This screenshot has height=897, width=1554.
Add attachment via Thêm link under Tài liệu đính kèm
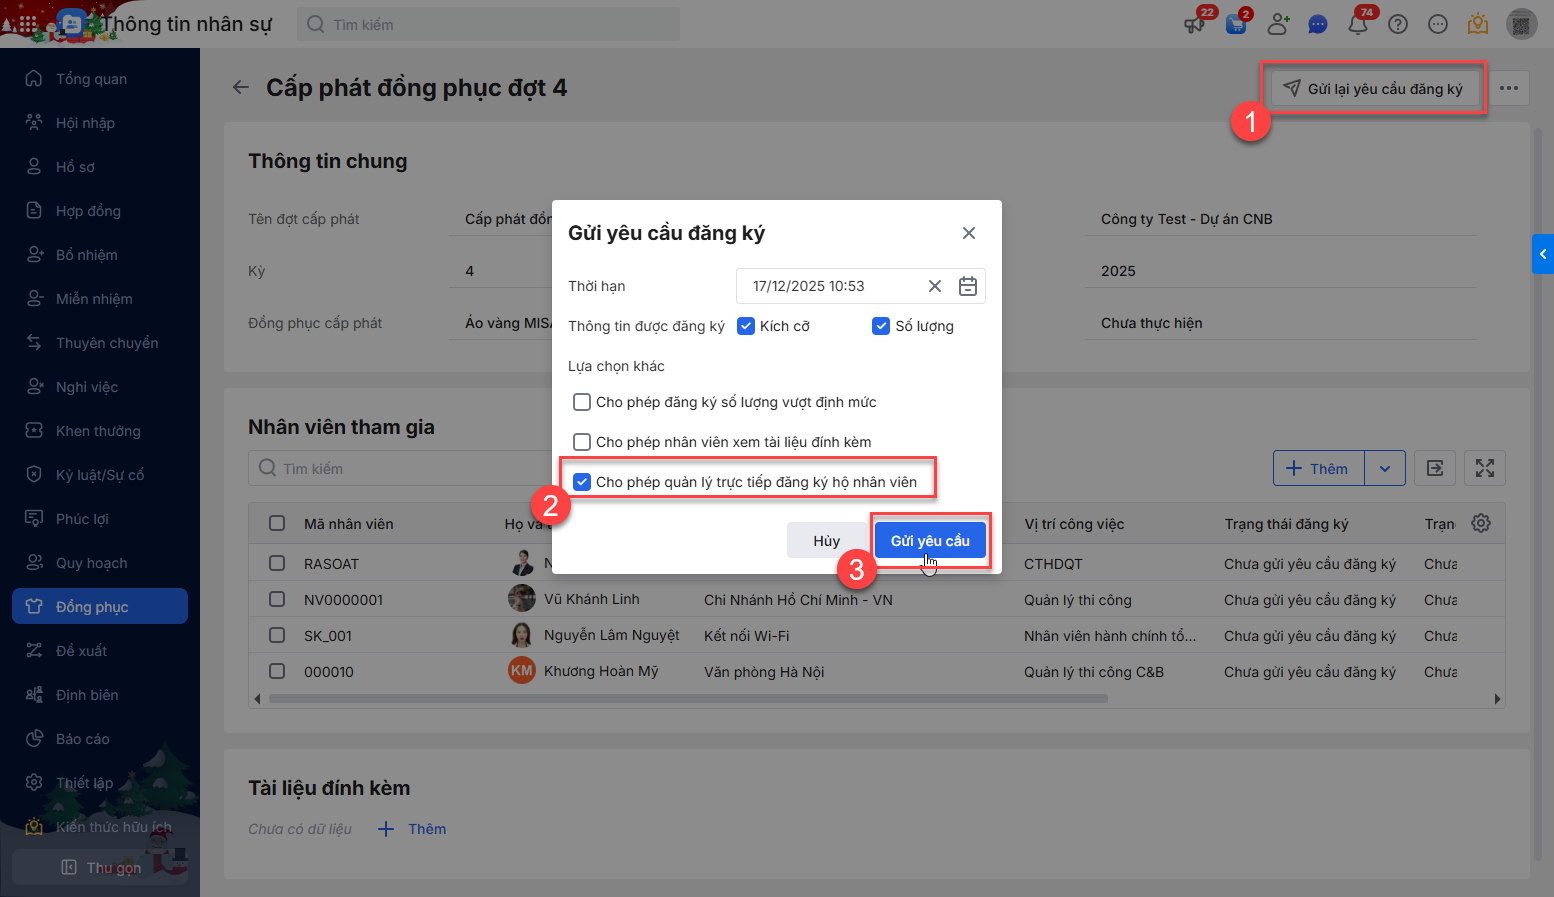(413, 829)
